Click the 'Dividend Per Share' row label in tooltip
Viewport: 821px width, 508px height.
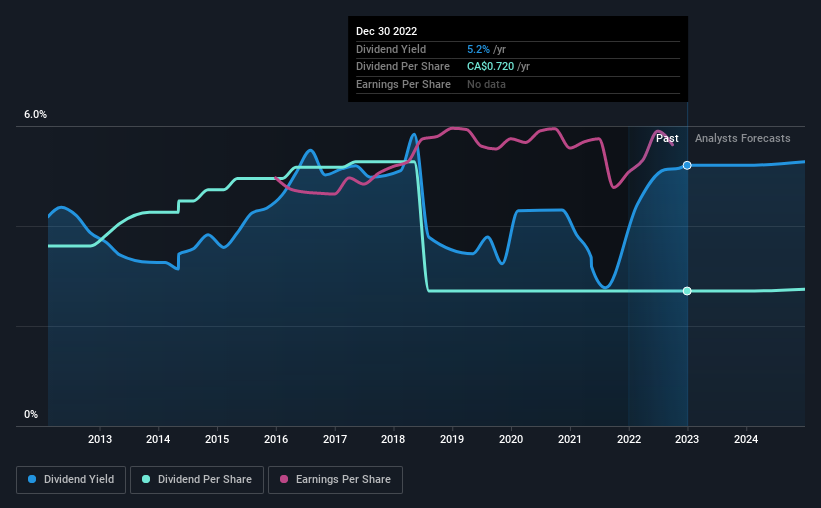403,67
